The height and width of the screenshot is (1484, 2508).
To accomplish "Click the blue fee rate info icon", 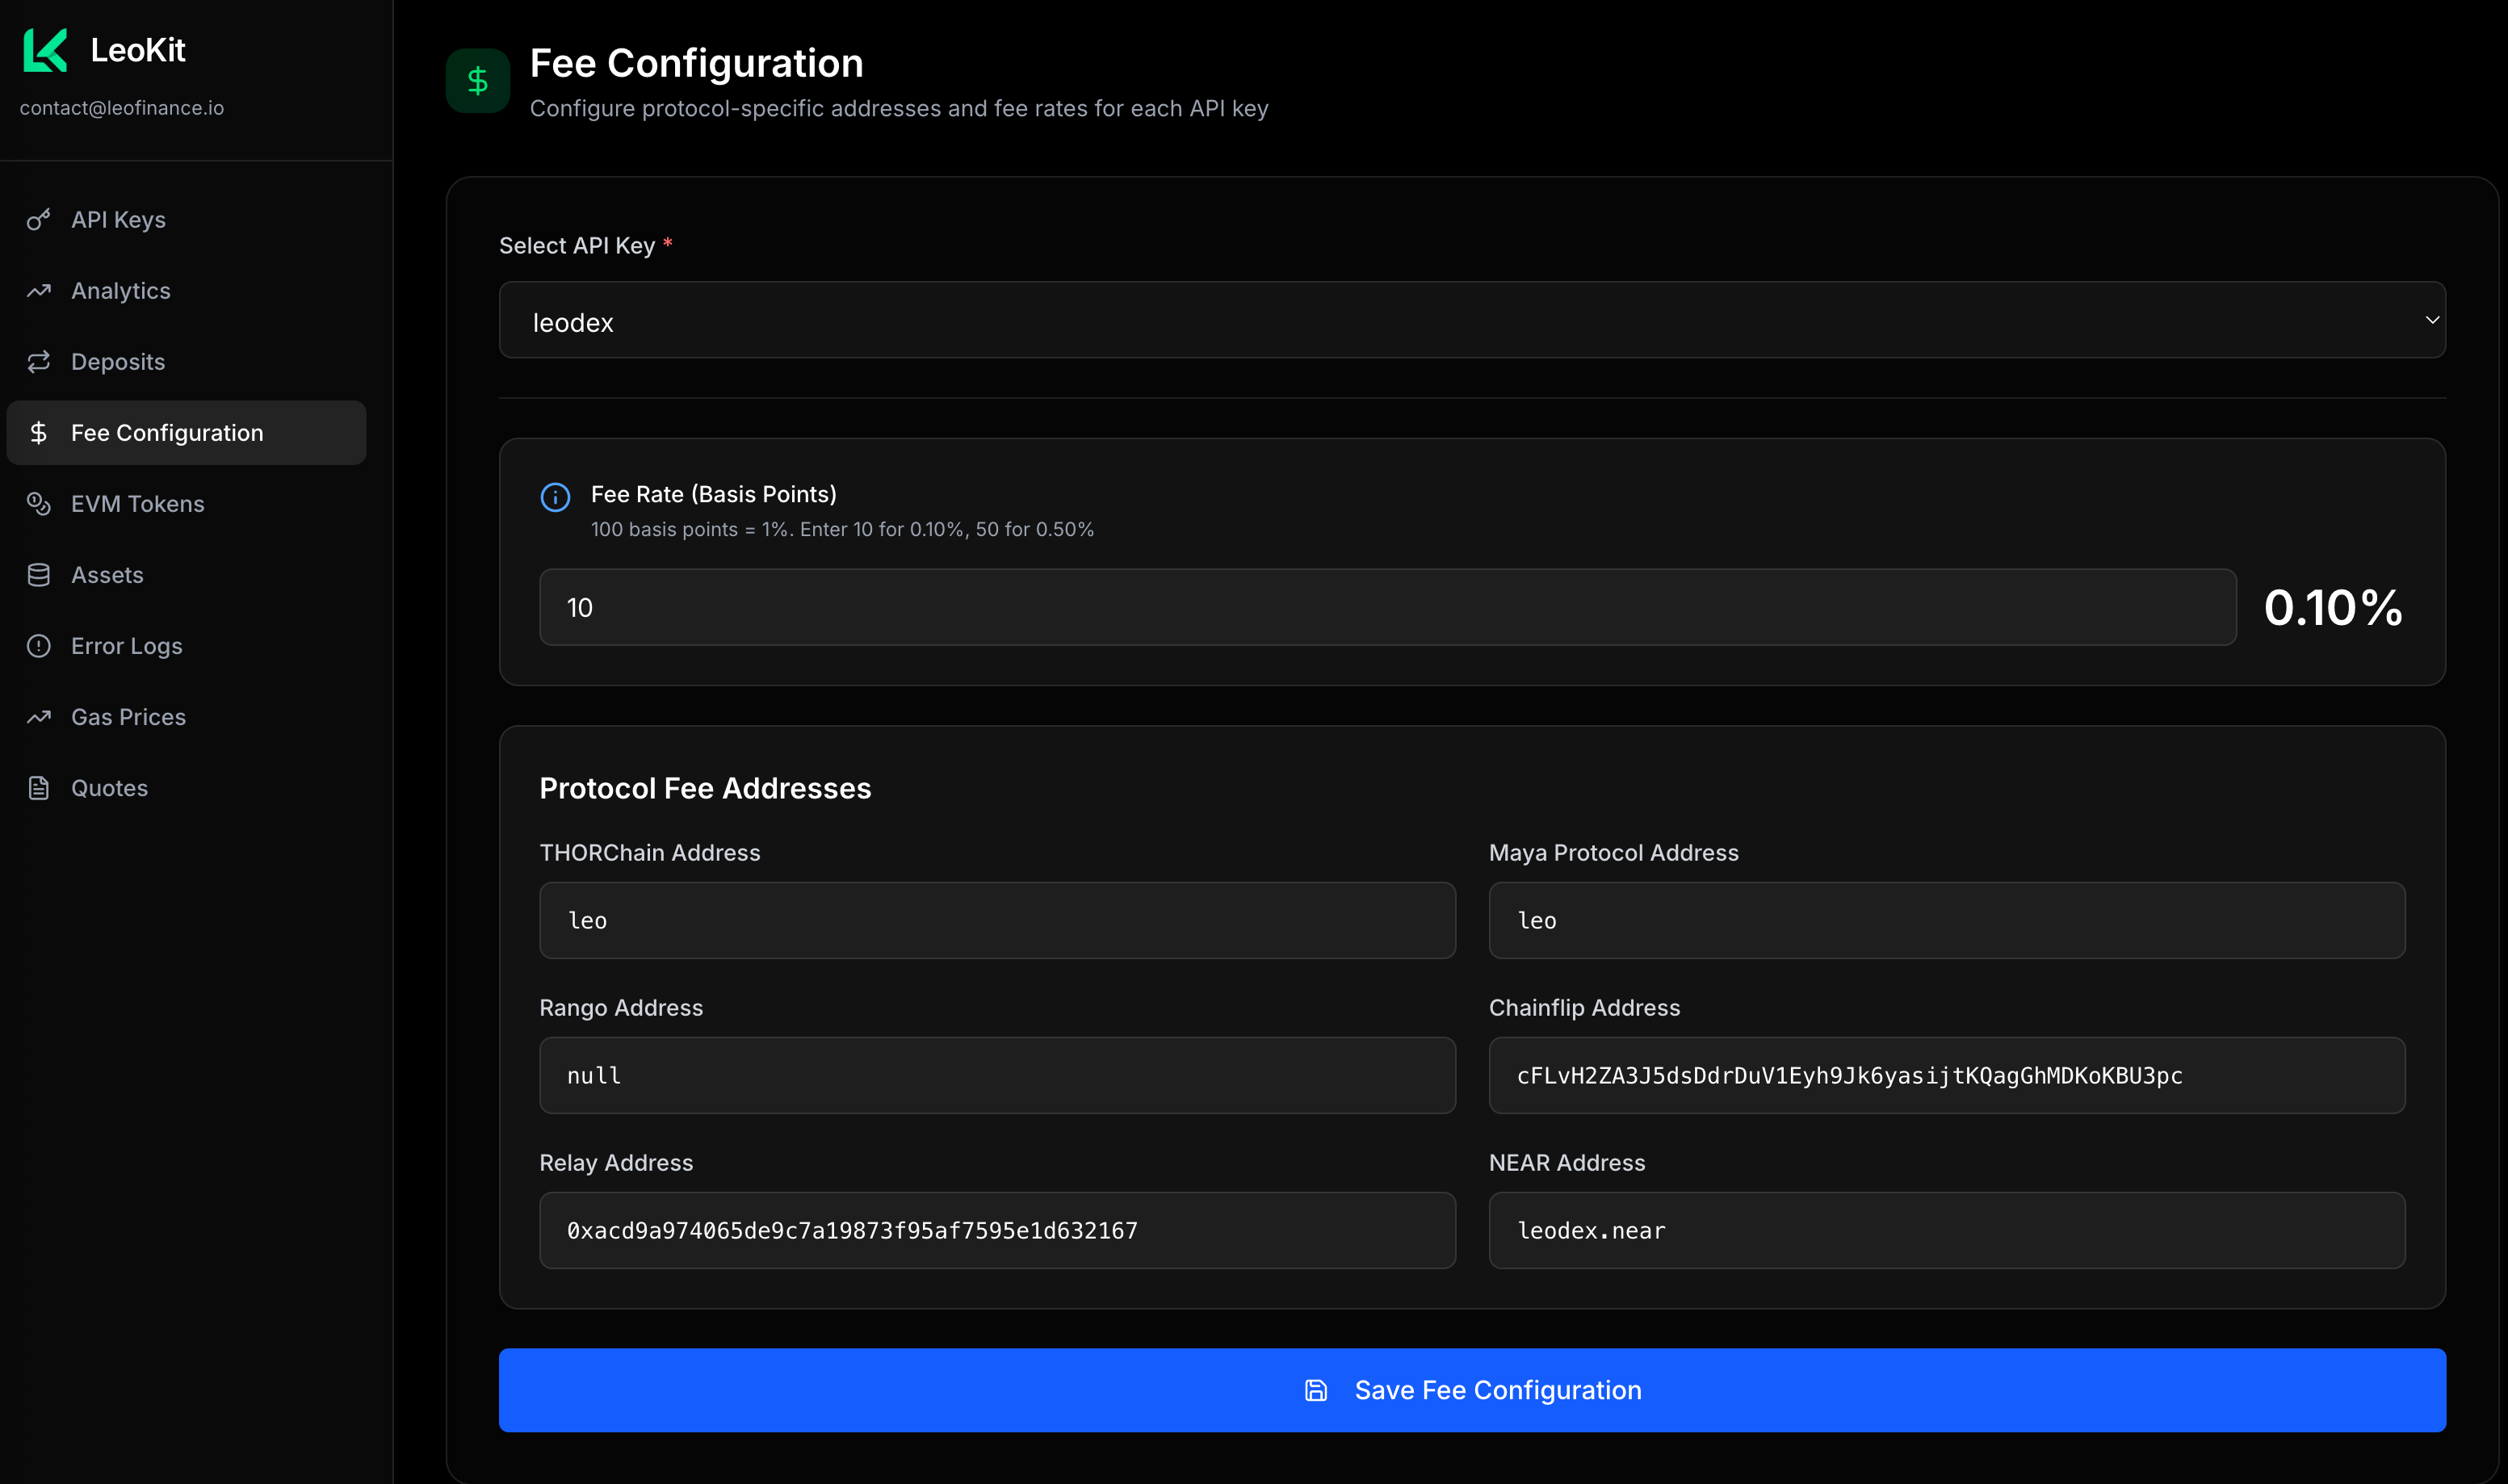I will click(555, 497).
